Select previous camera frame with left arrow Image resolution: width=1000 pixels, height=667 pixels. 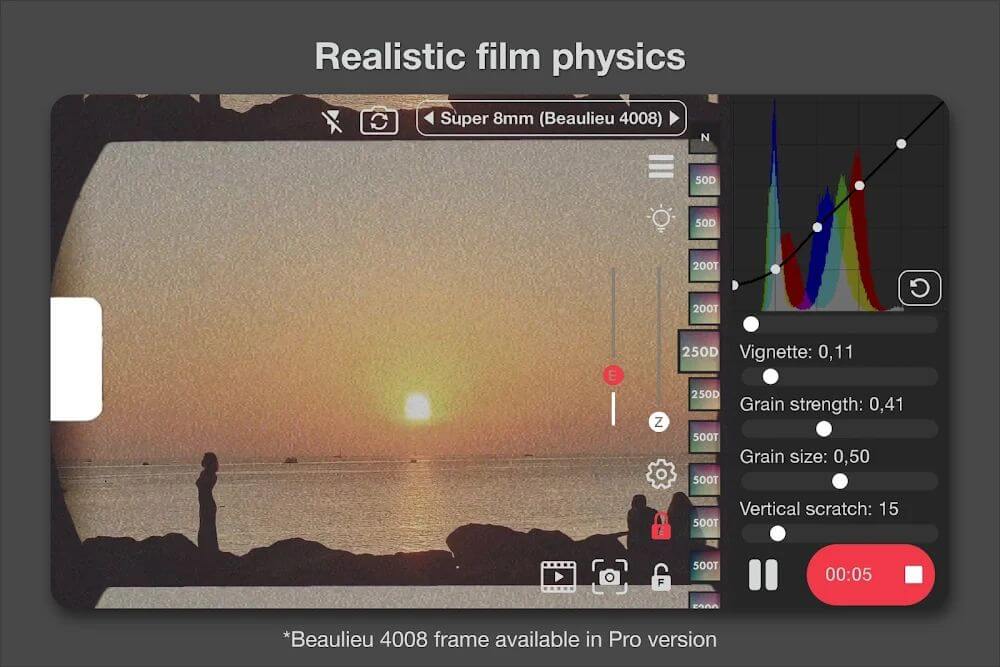click(429, 118)
